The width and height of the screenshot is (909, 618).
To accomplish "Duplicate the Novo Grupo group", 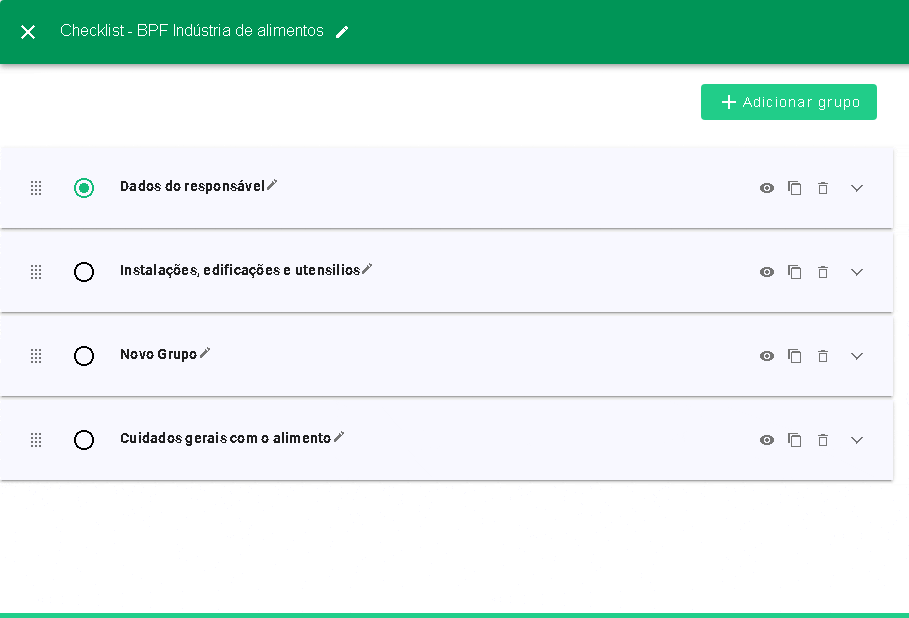I will click(795, 356).
